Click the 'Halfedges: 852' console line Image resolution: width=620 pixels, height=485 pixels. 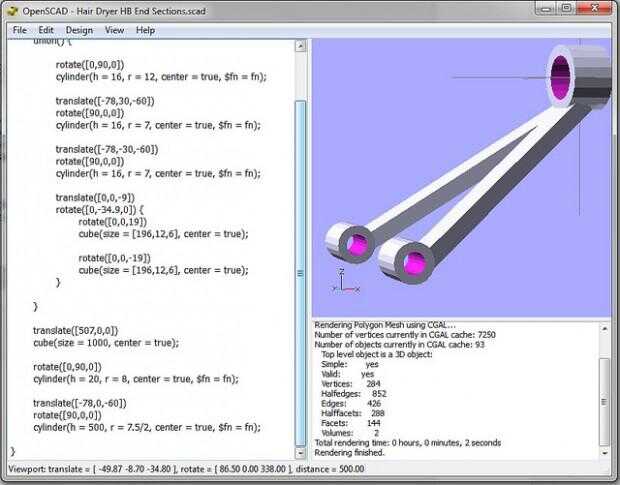tap(353, 394)
